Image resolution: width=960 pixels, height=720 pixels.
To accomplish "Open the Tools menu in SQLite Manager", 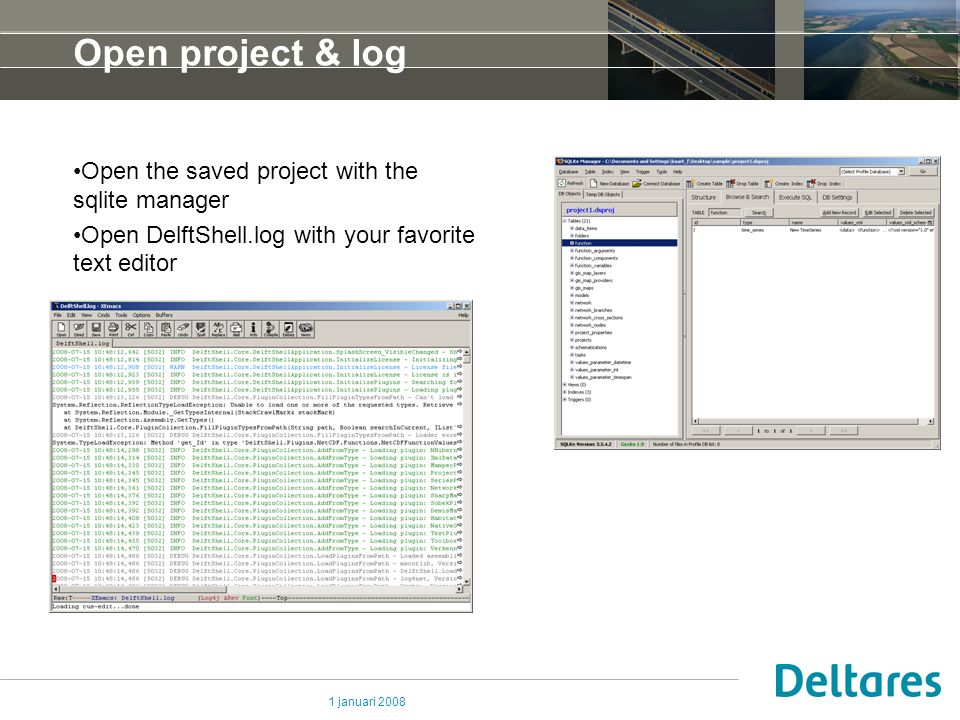I will 662,172.
